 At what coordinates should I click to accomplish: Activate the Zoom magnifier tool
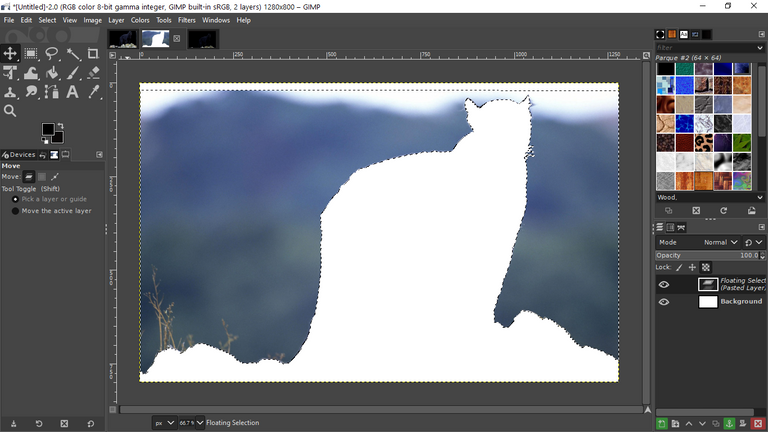click(10, 111)
